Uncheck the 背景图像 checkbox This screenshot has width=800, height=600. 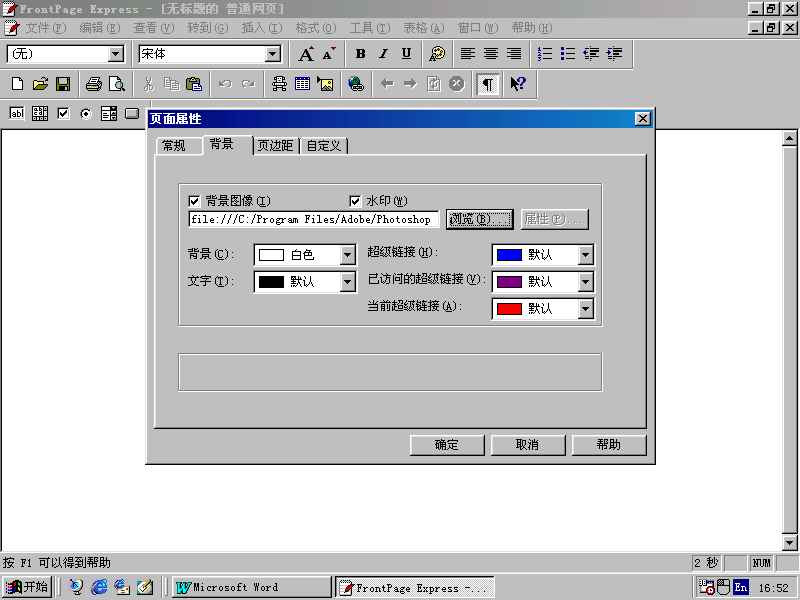coord(194,200)
